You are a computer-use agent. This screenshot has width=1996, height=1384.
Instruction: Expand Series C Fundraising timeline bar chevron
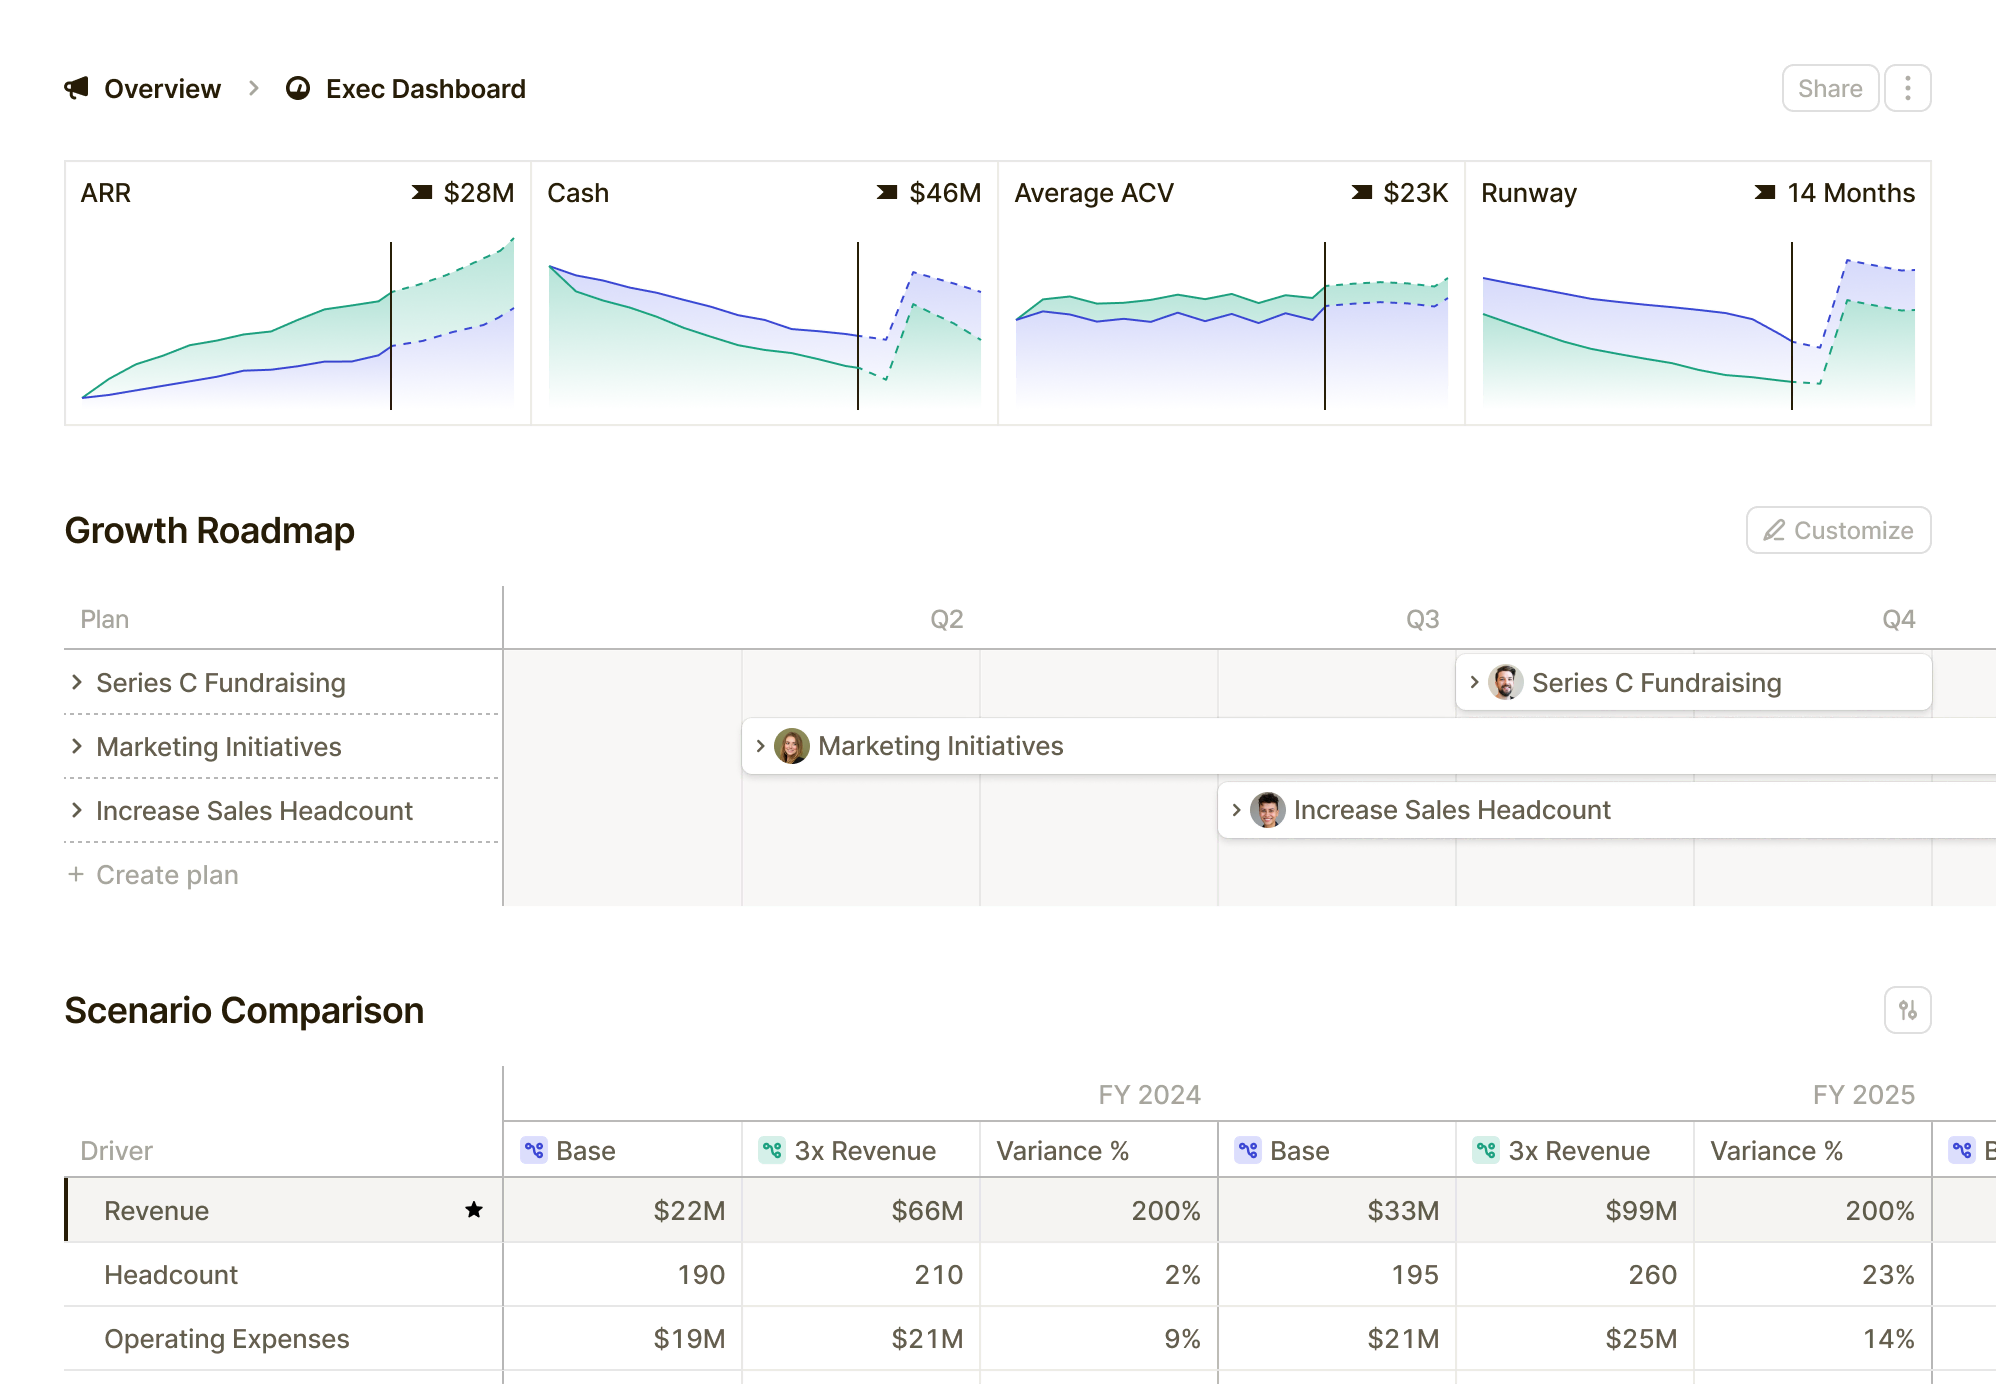[x=1475, y=682]
